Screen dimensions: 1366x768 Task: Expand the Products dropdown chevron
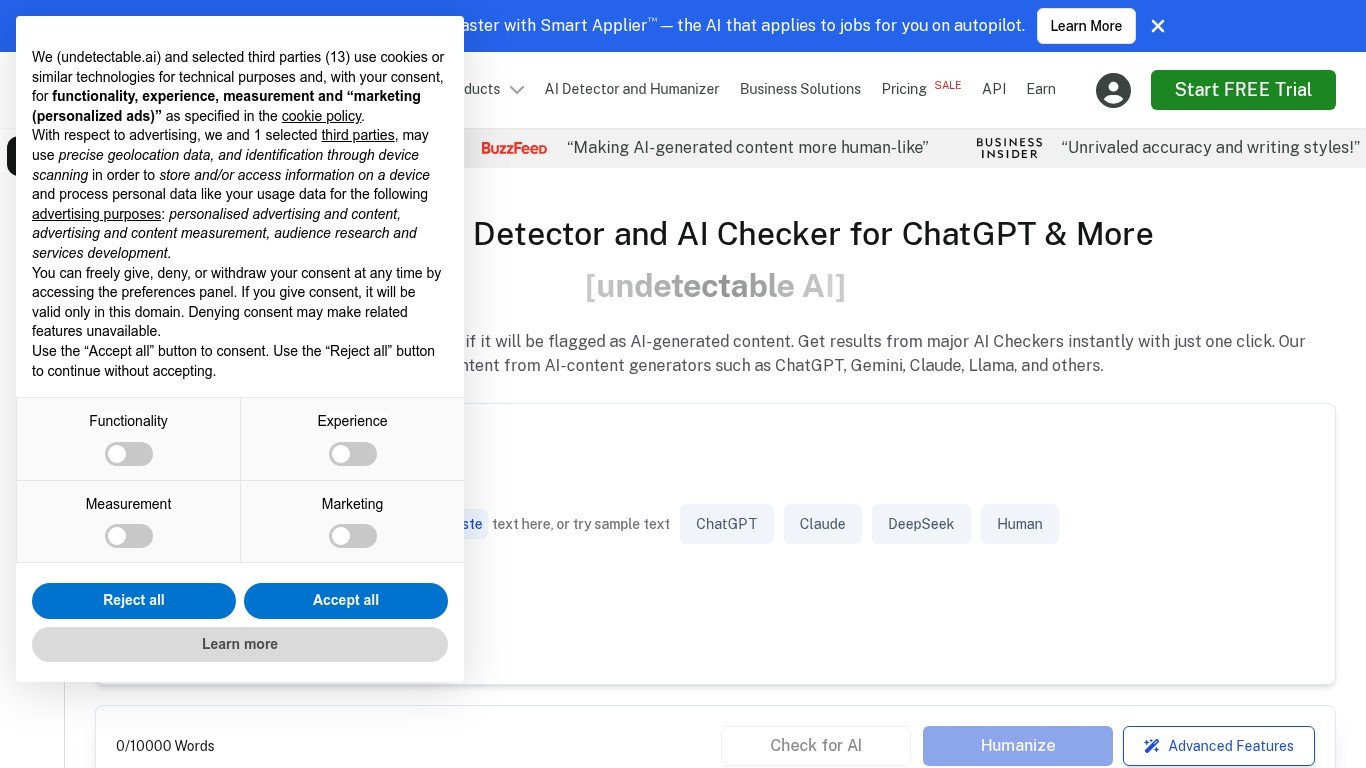[x=516, y=90]
